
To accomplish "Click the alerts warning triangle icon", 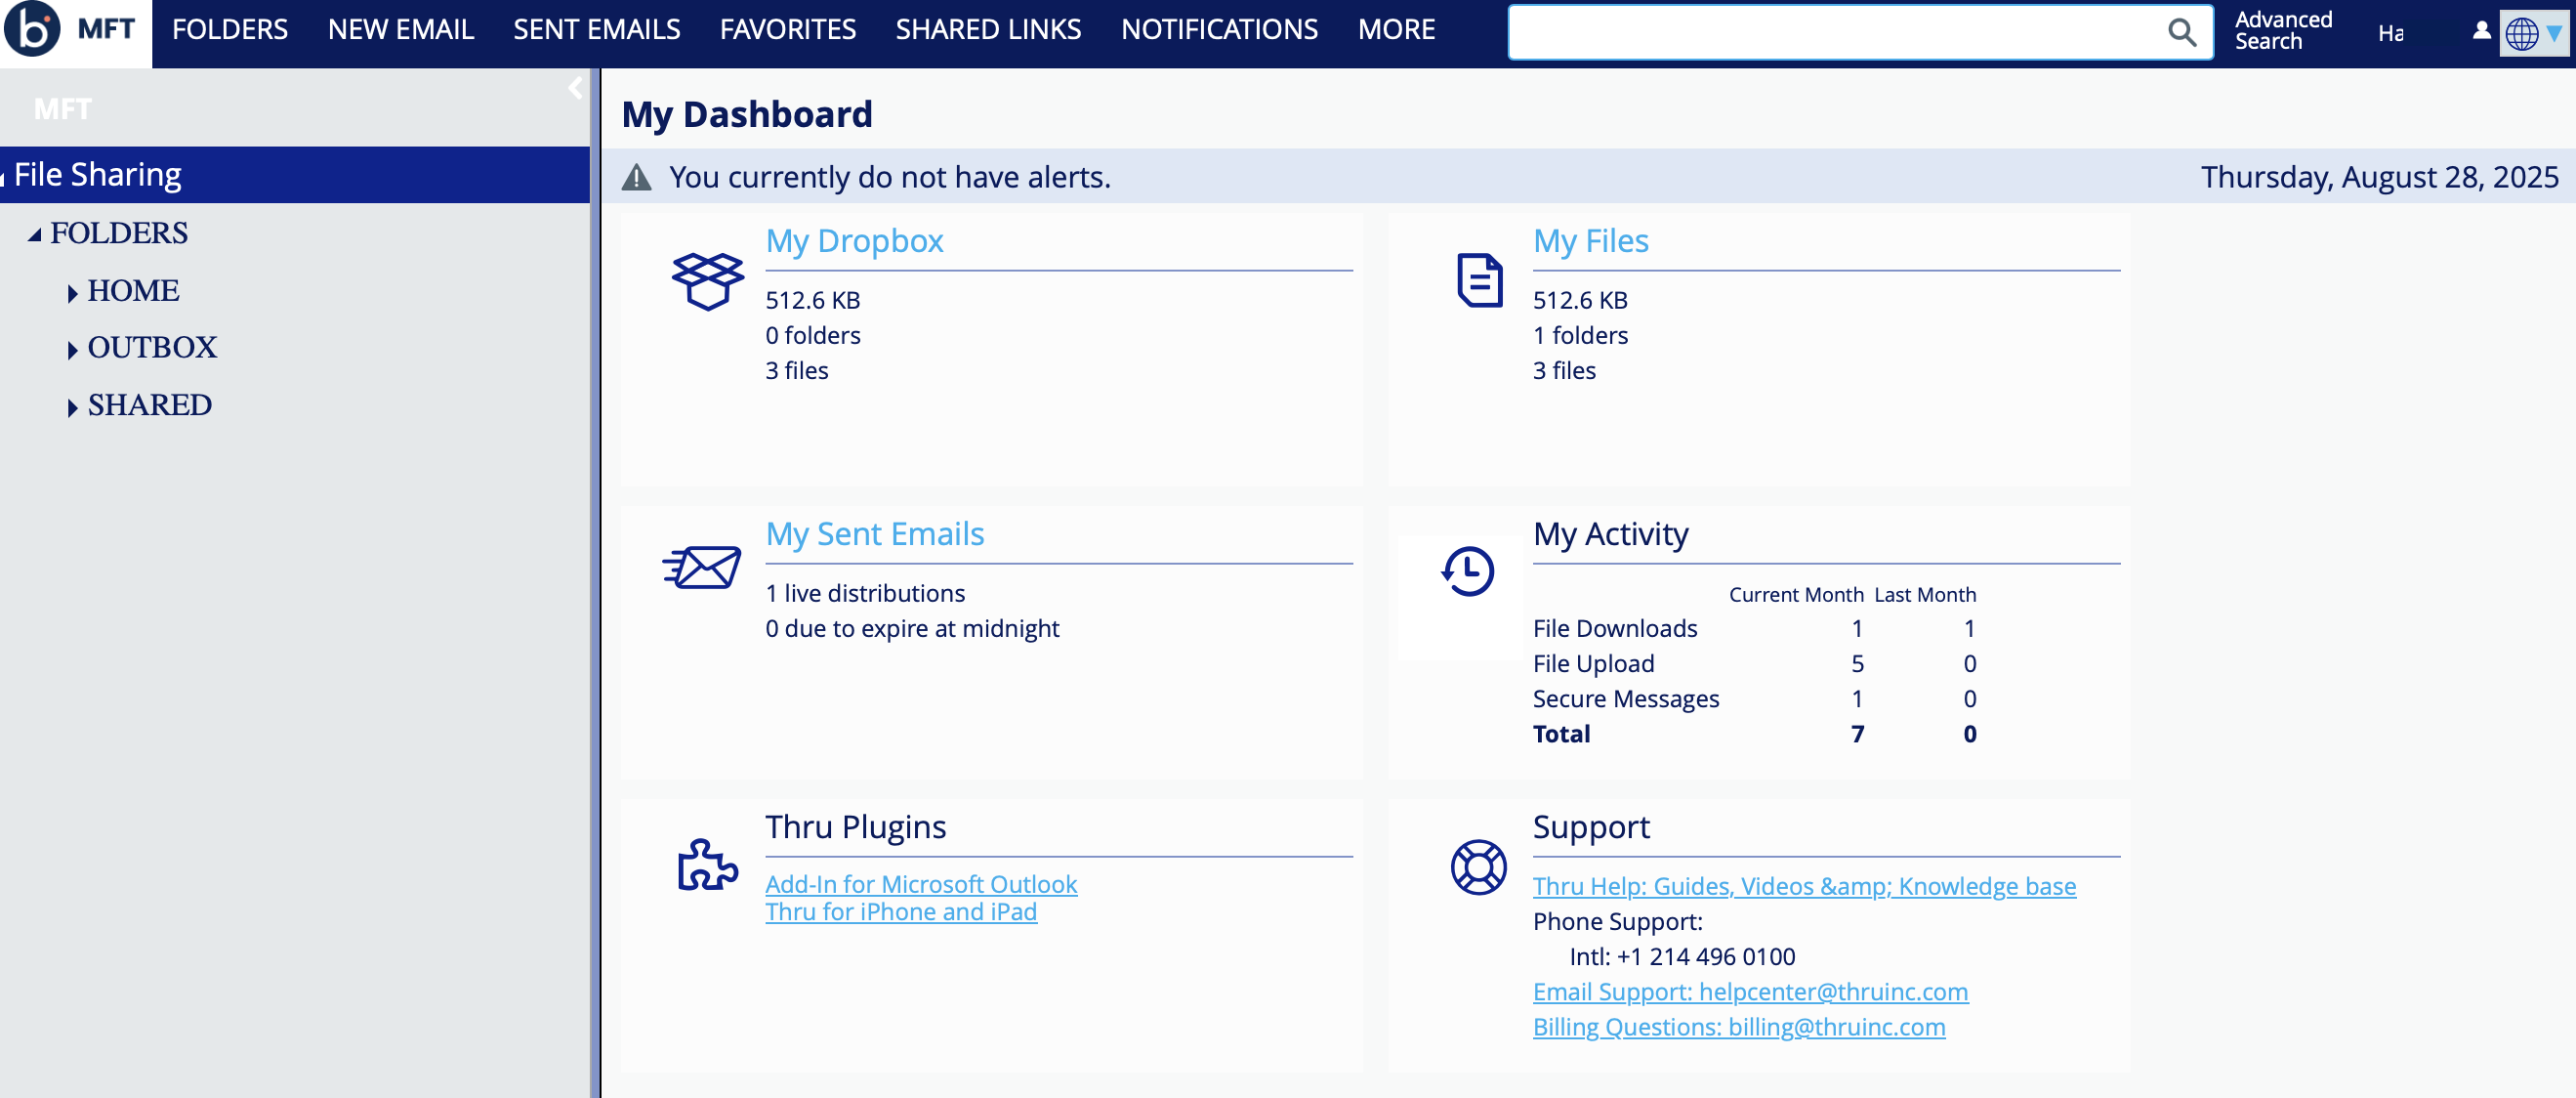I will click(637, 175).
